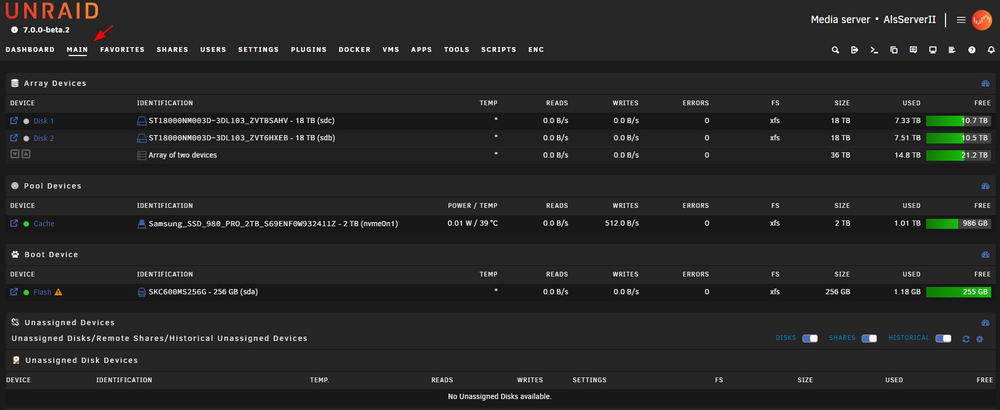Open Disk 2 browse icon
The width and height of the screenshot is (1000, 410).
[x=14, y=137]
